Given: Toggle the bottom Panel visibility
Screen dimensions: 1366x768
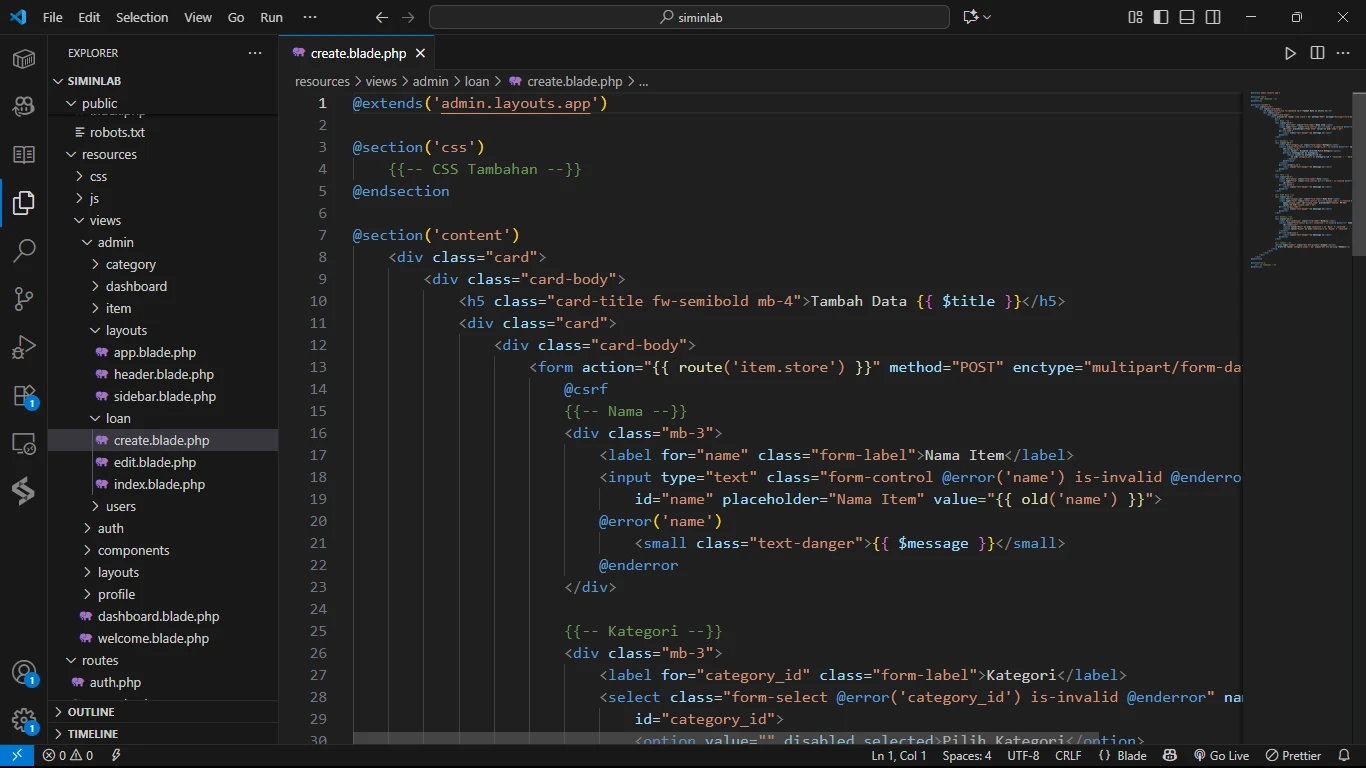Looking at the screenshot, I should point(1187,17).
